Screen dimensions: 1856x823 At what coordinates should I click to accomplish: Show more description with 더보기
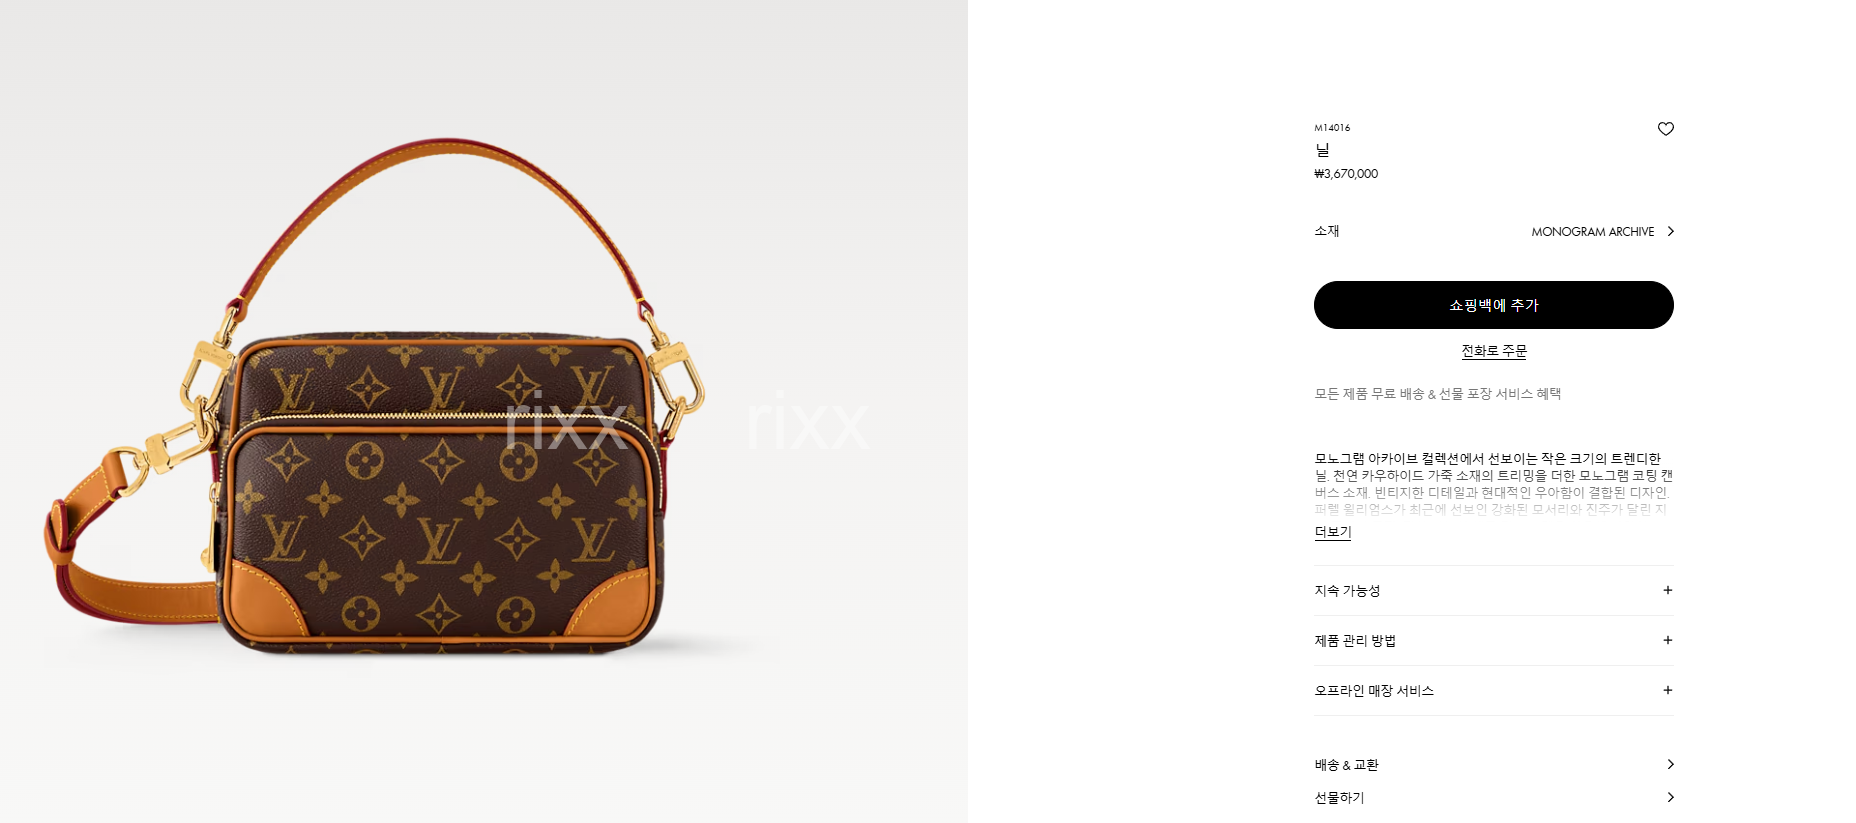click(x=1332, y=532)
